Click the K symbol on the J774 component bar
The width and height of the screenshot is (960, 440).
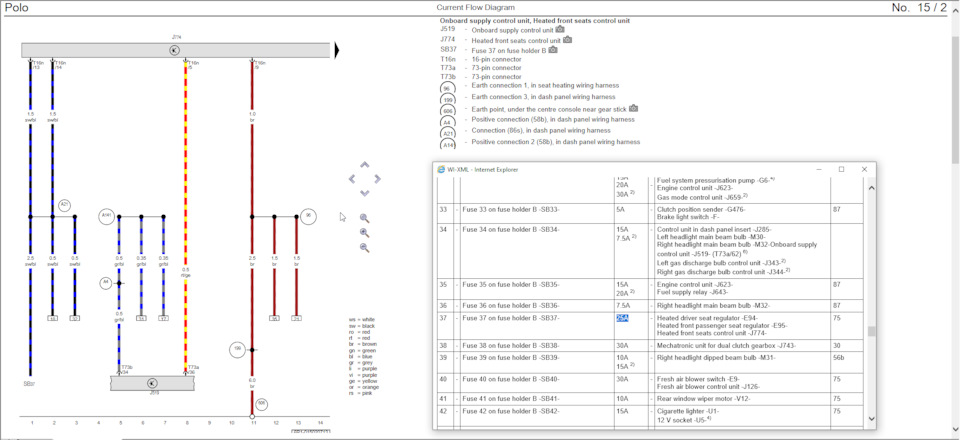point(174,50)
